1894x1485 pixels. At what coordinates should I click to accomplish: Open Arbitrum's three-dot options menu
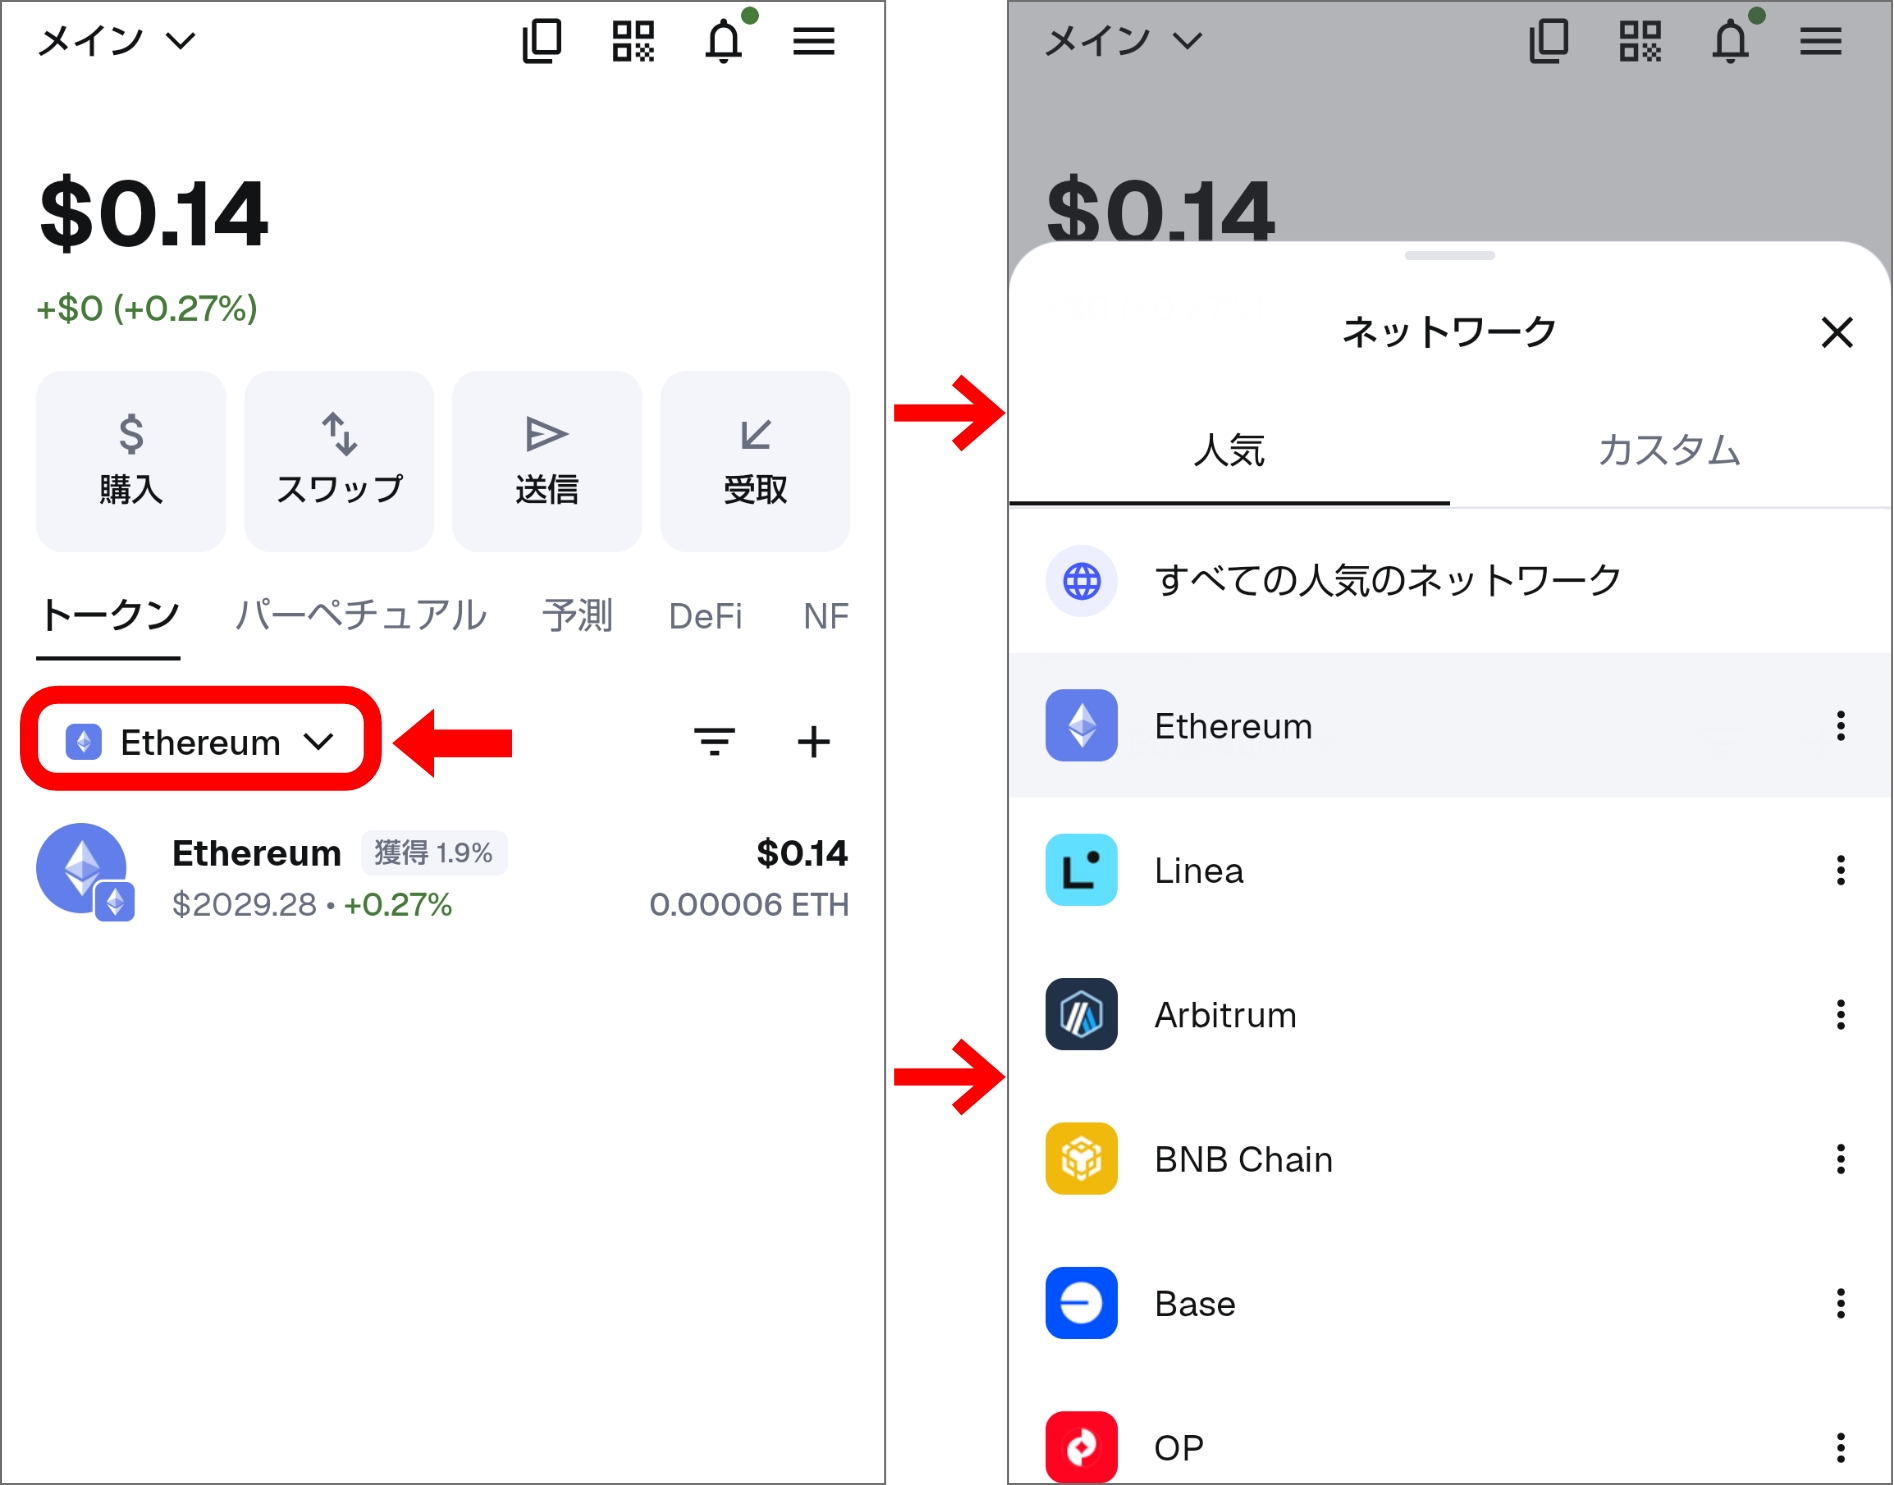pos(1840,1015)
